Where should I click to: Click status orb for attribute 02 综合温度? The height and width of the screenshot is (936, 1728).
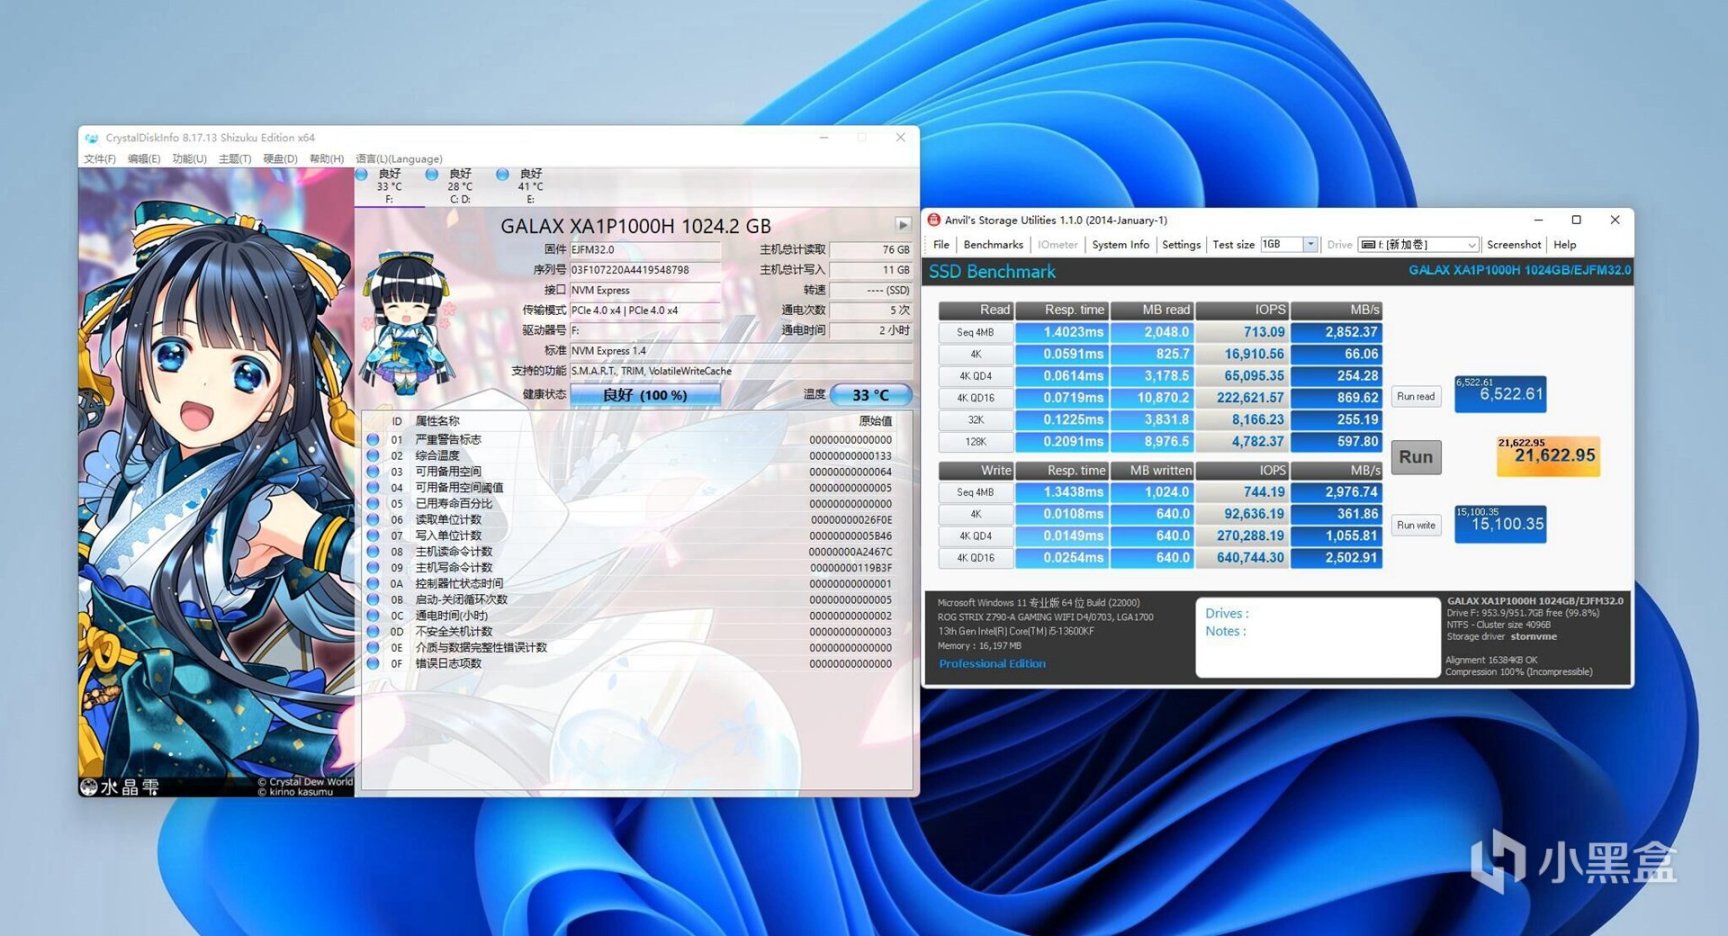coord(373,456)
